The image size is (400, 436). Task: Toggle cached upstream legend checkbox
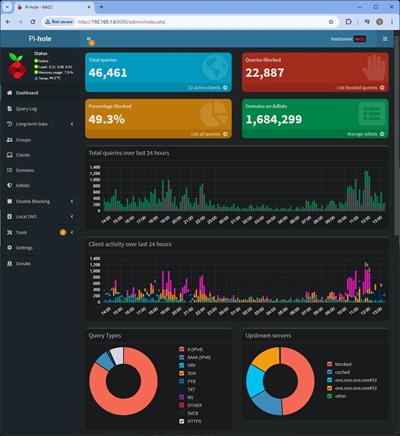coord(329,372)
